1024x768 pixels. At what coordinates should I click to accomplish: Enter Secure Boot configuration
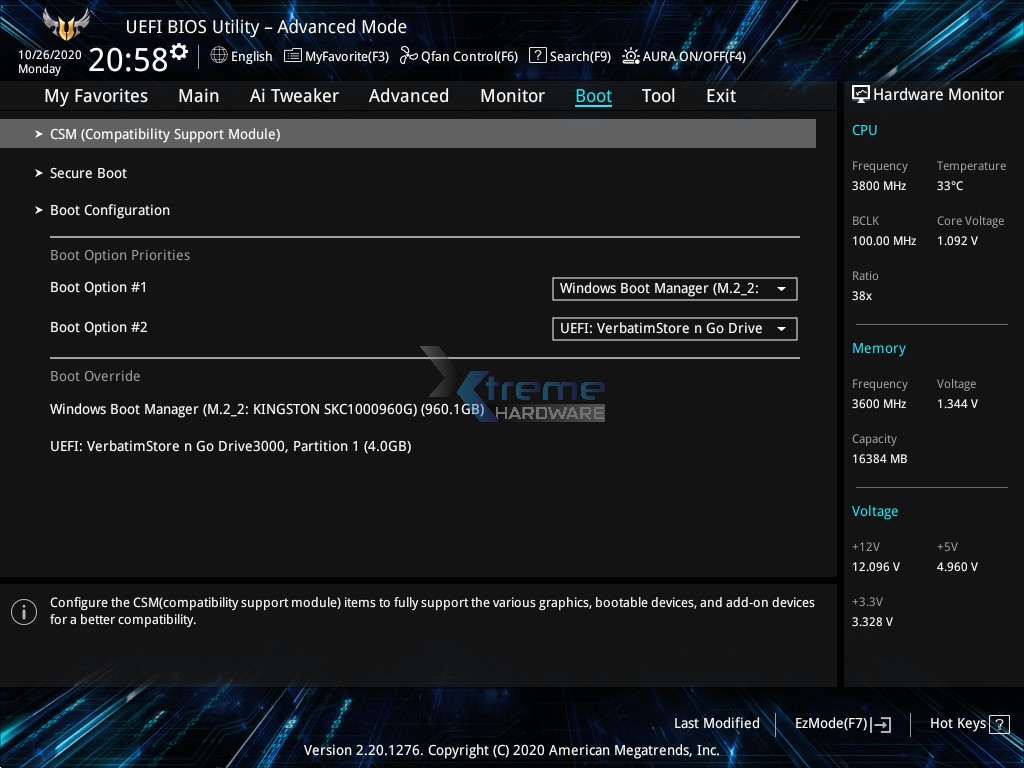[88, 172]
